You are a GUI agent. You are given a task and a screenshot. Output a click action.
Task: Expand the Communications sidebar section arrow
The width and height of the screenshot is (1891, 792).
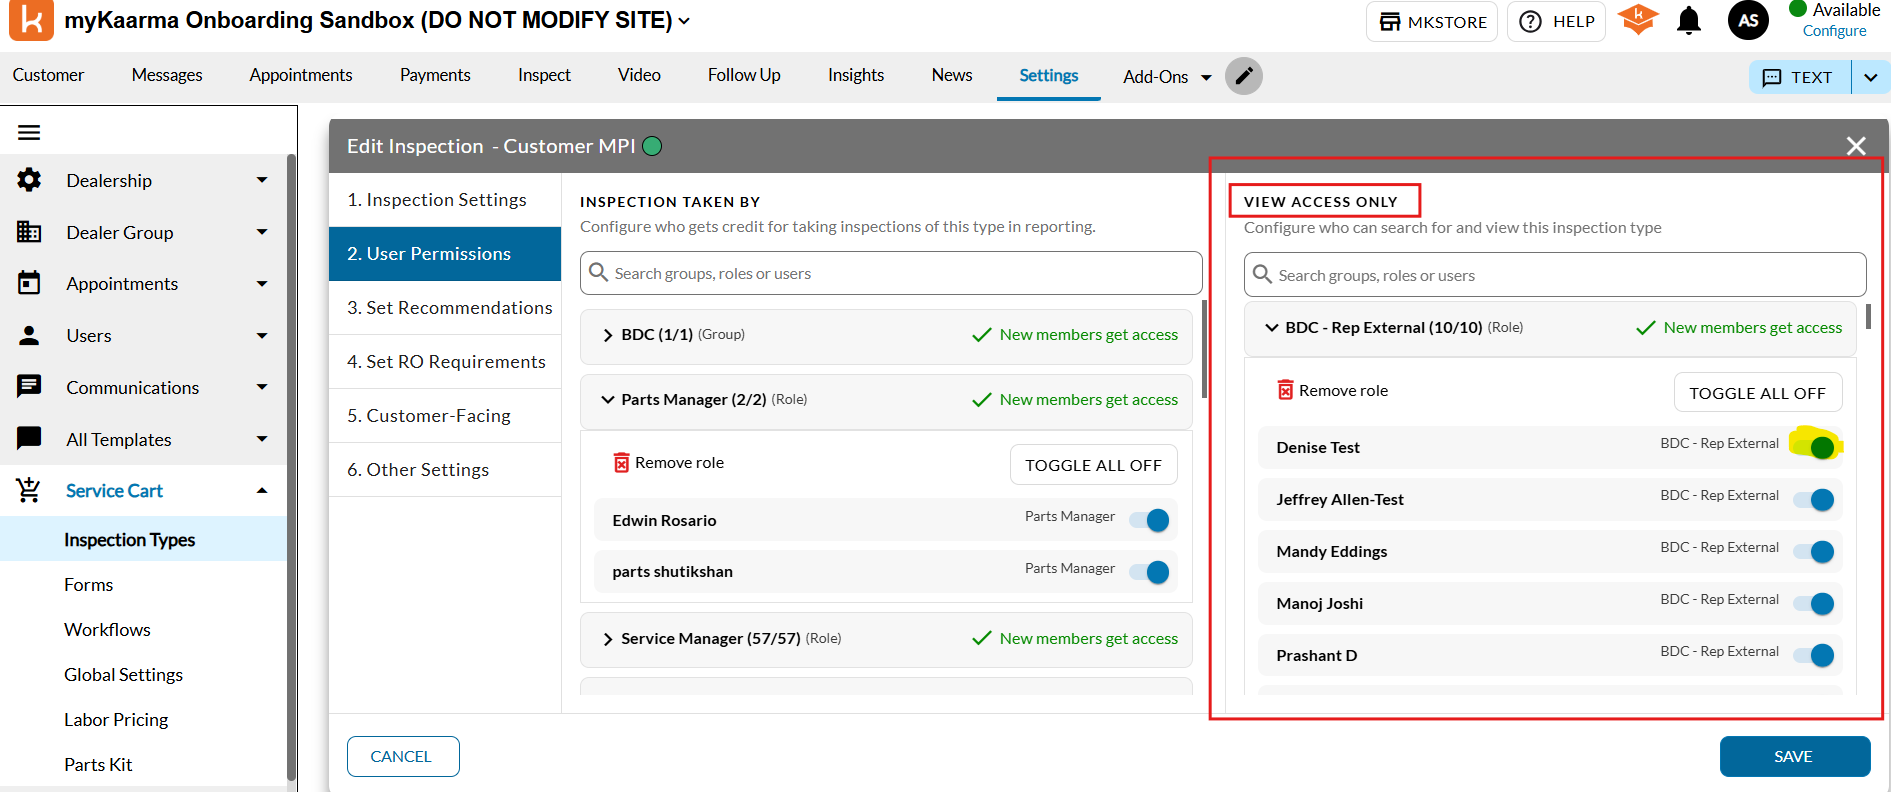coord(262,387)
